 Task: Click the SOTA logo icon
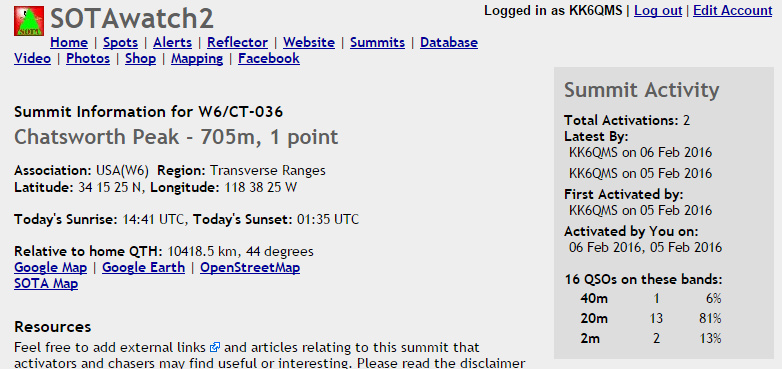pos(29,21)
